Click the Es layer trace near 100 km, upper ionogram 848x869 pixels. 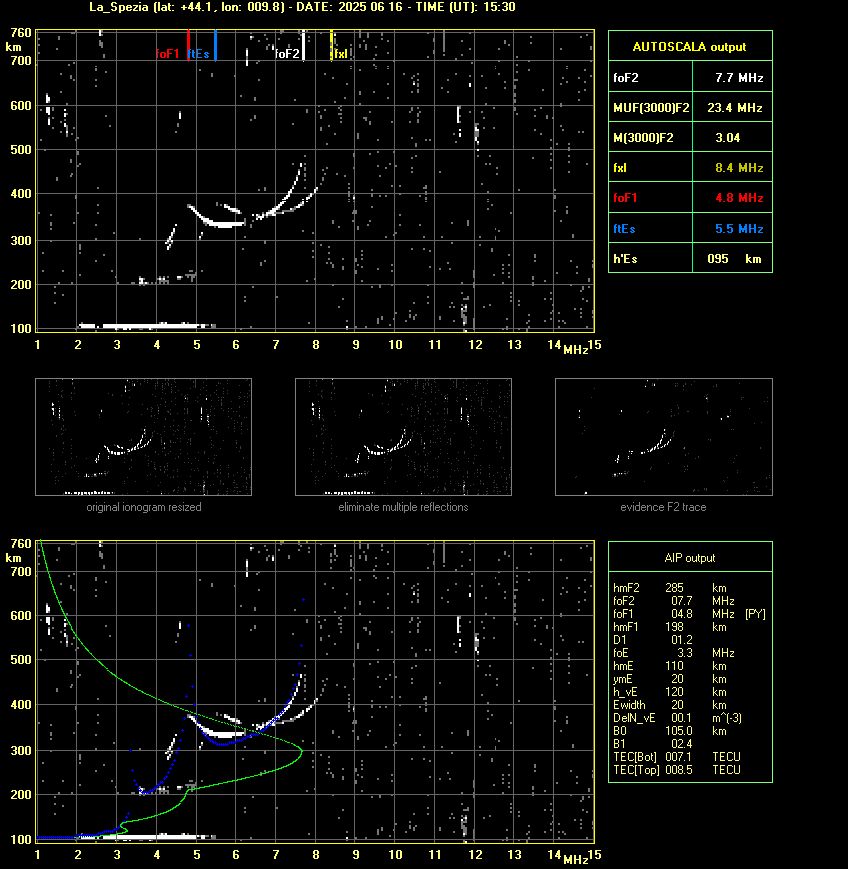(147, 326)
